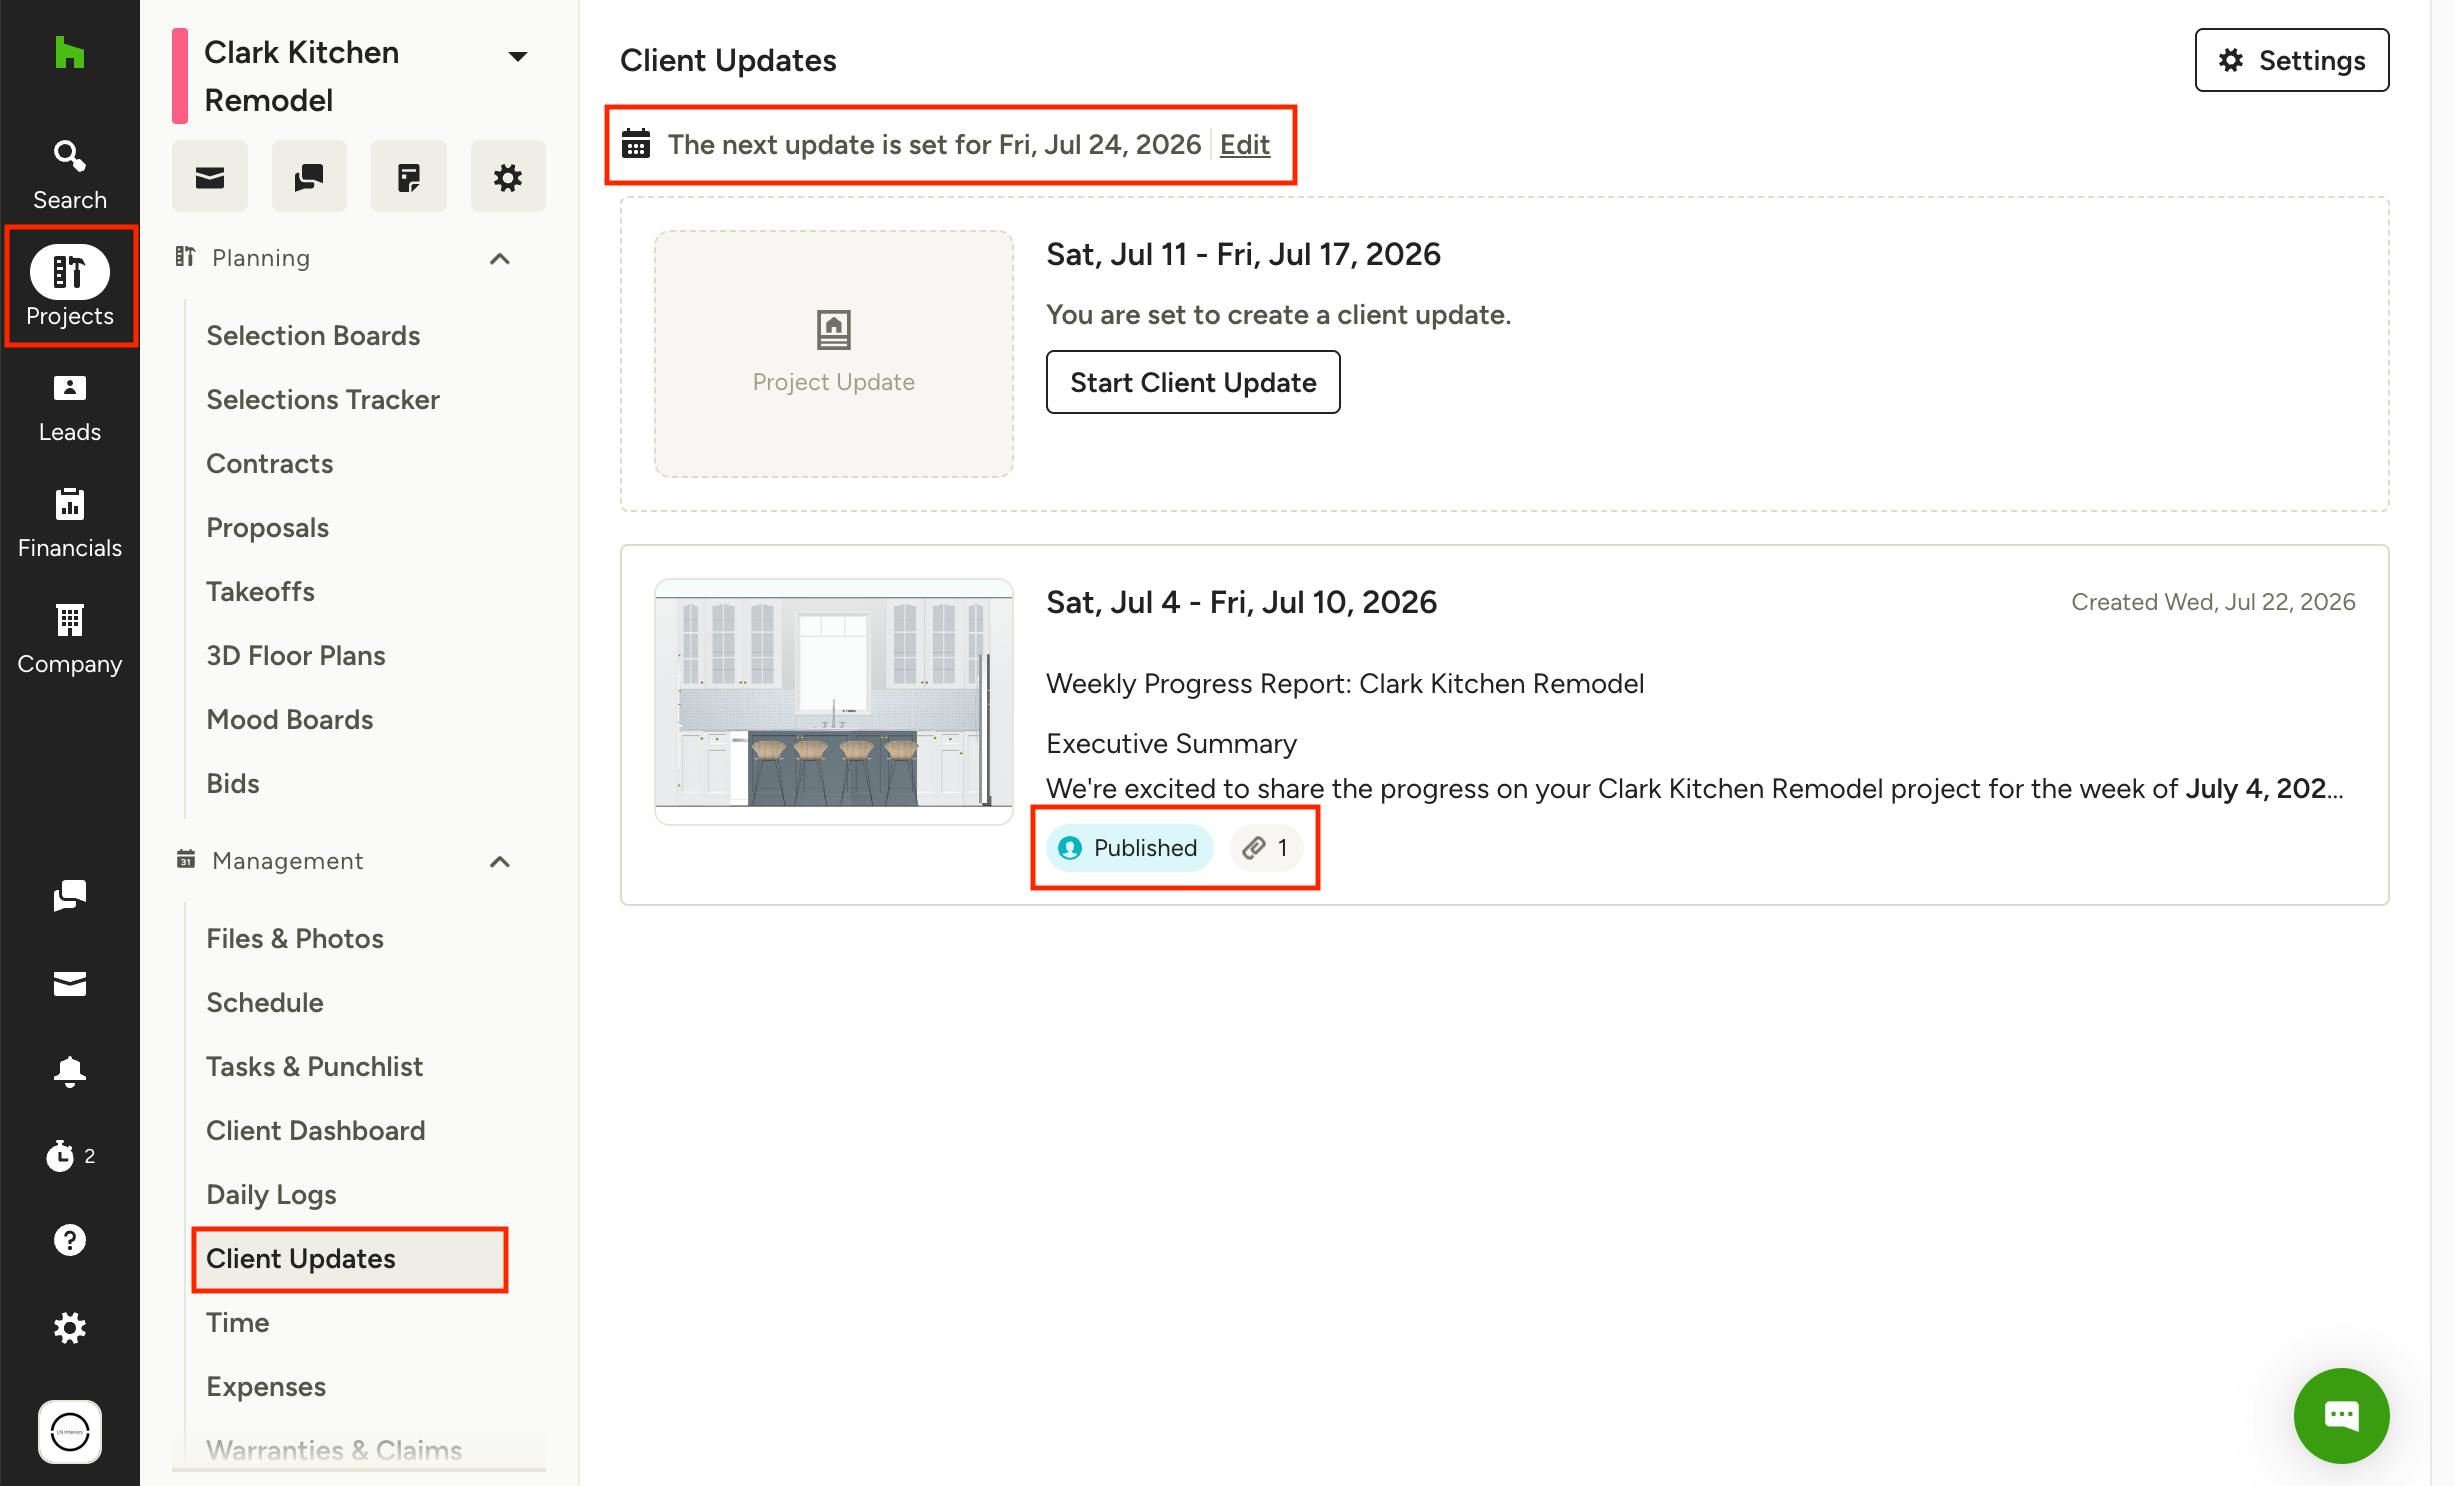Open 3D Floor Plans
This screenshot has height=1486, width=2454.
[x=295, y=656]
